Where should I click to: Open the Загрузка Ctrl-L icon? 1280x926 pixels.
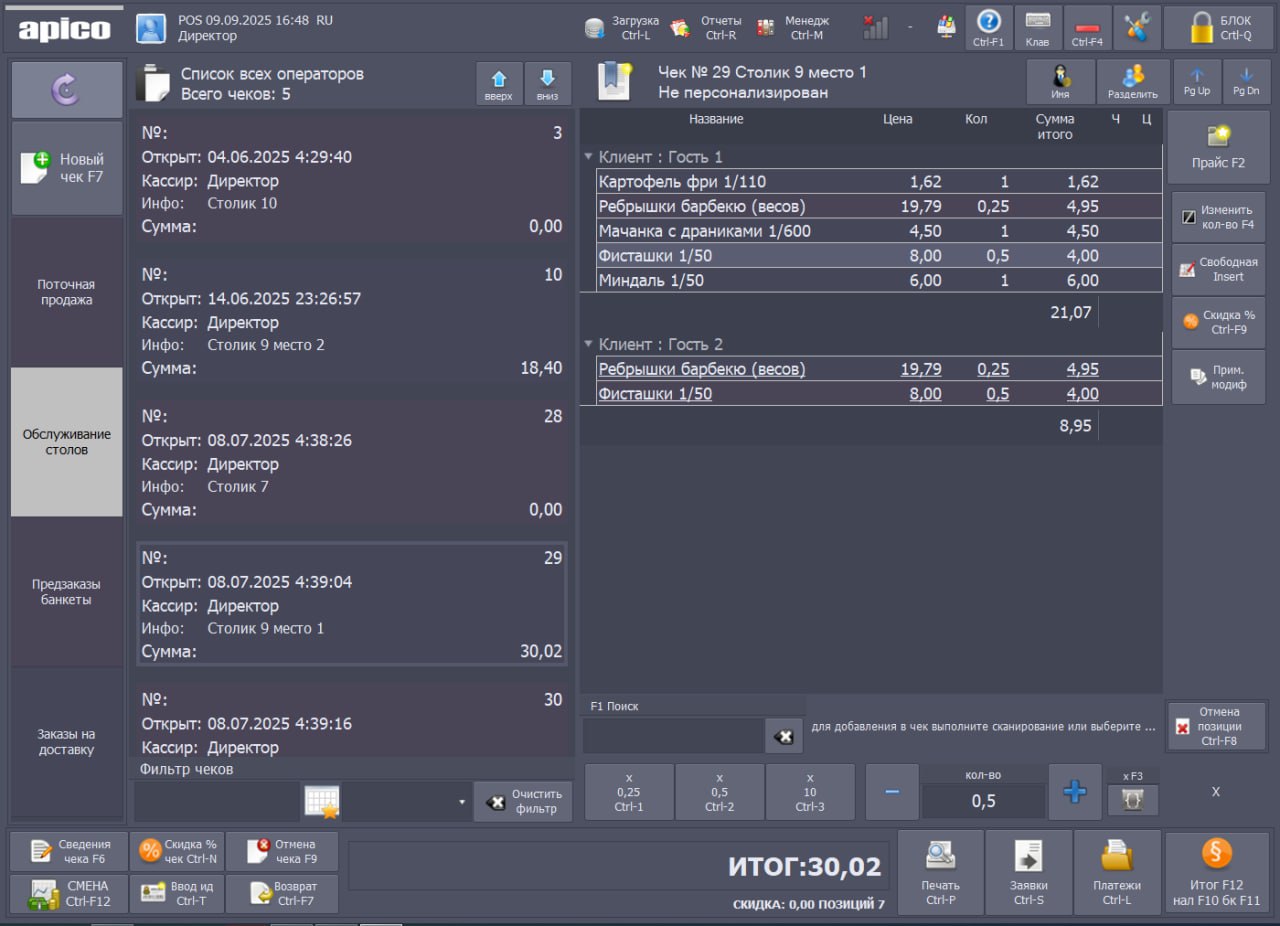596,28
